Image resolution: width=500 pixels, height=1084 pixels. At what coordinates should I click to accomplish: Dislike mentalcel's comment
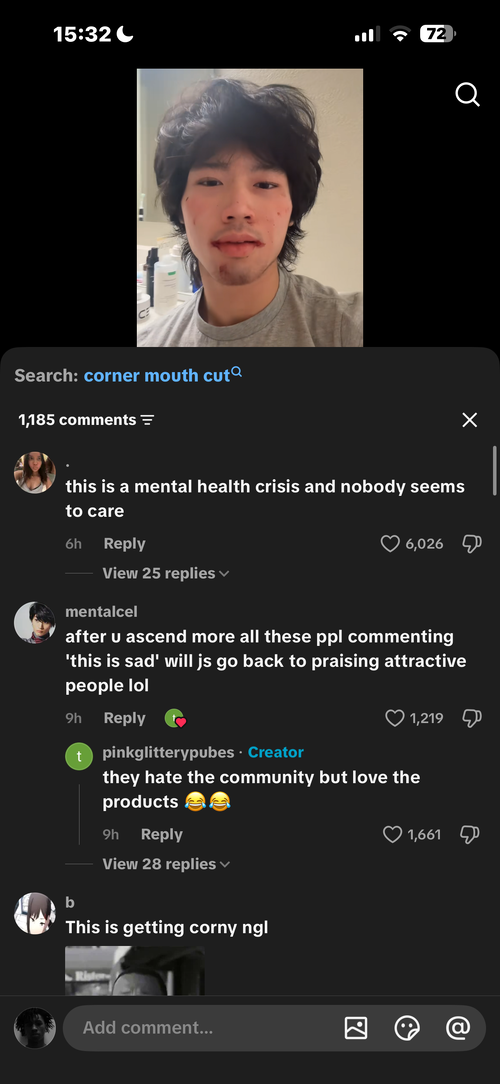click(x=472, y=718)
